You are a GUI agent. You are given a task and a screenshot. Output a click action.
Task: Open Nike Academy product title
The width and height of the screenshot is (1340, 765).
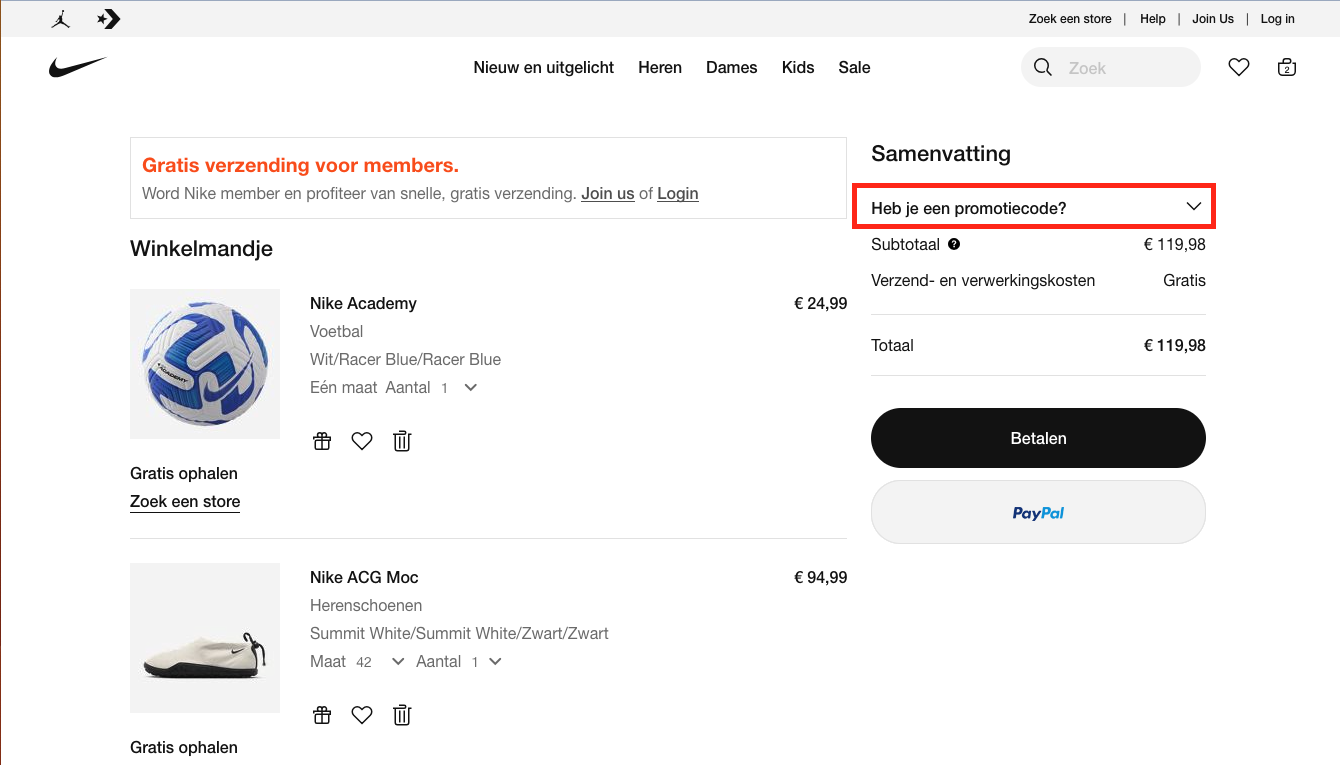[363, 303]
